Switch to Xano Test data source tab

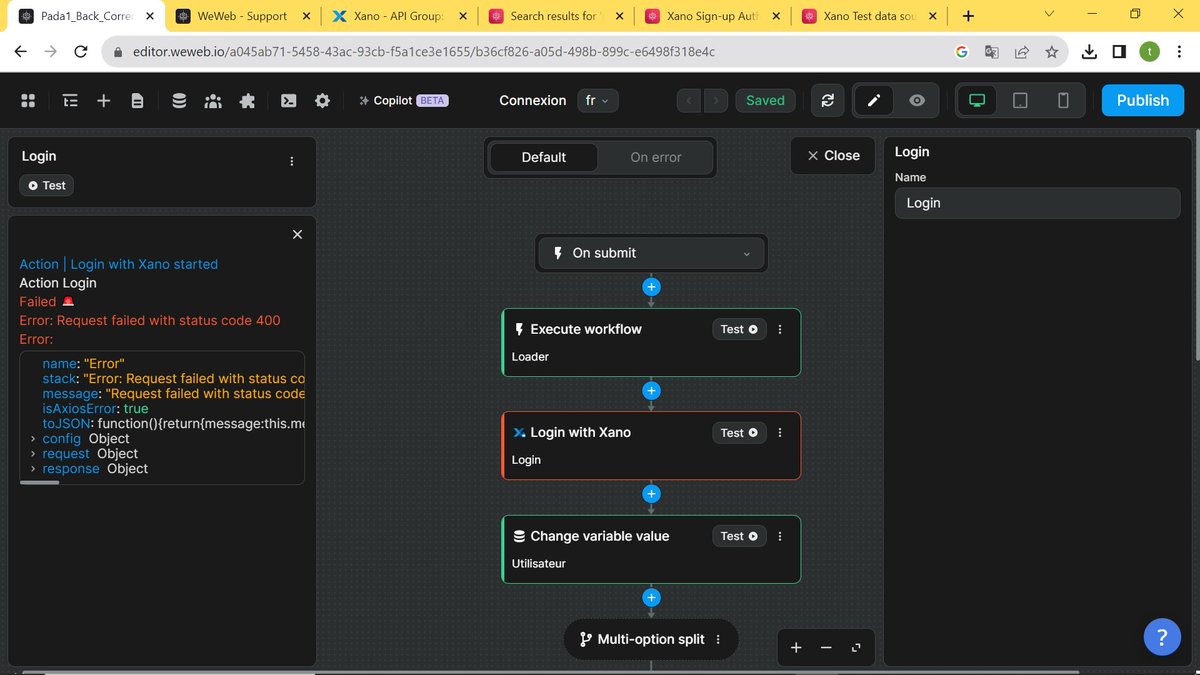(x=870, y=16)
